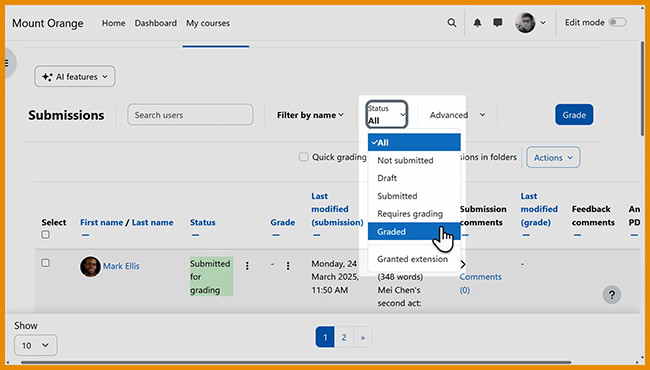Collapse the Status column dash under its header

pyautogui.click(x=195, y=235)
